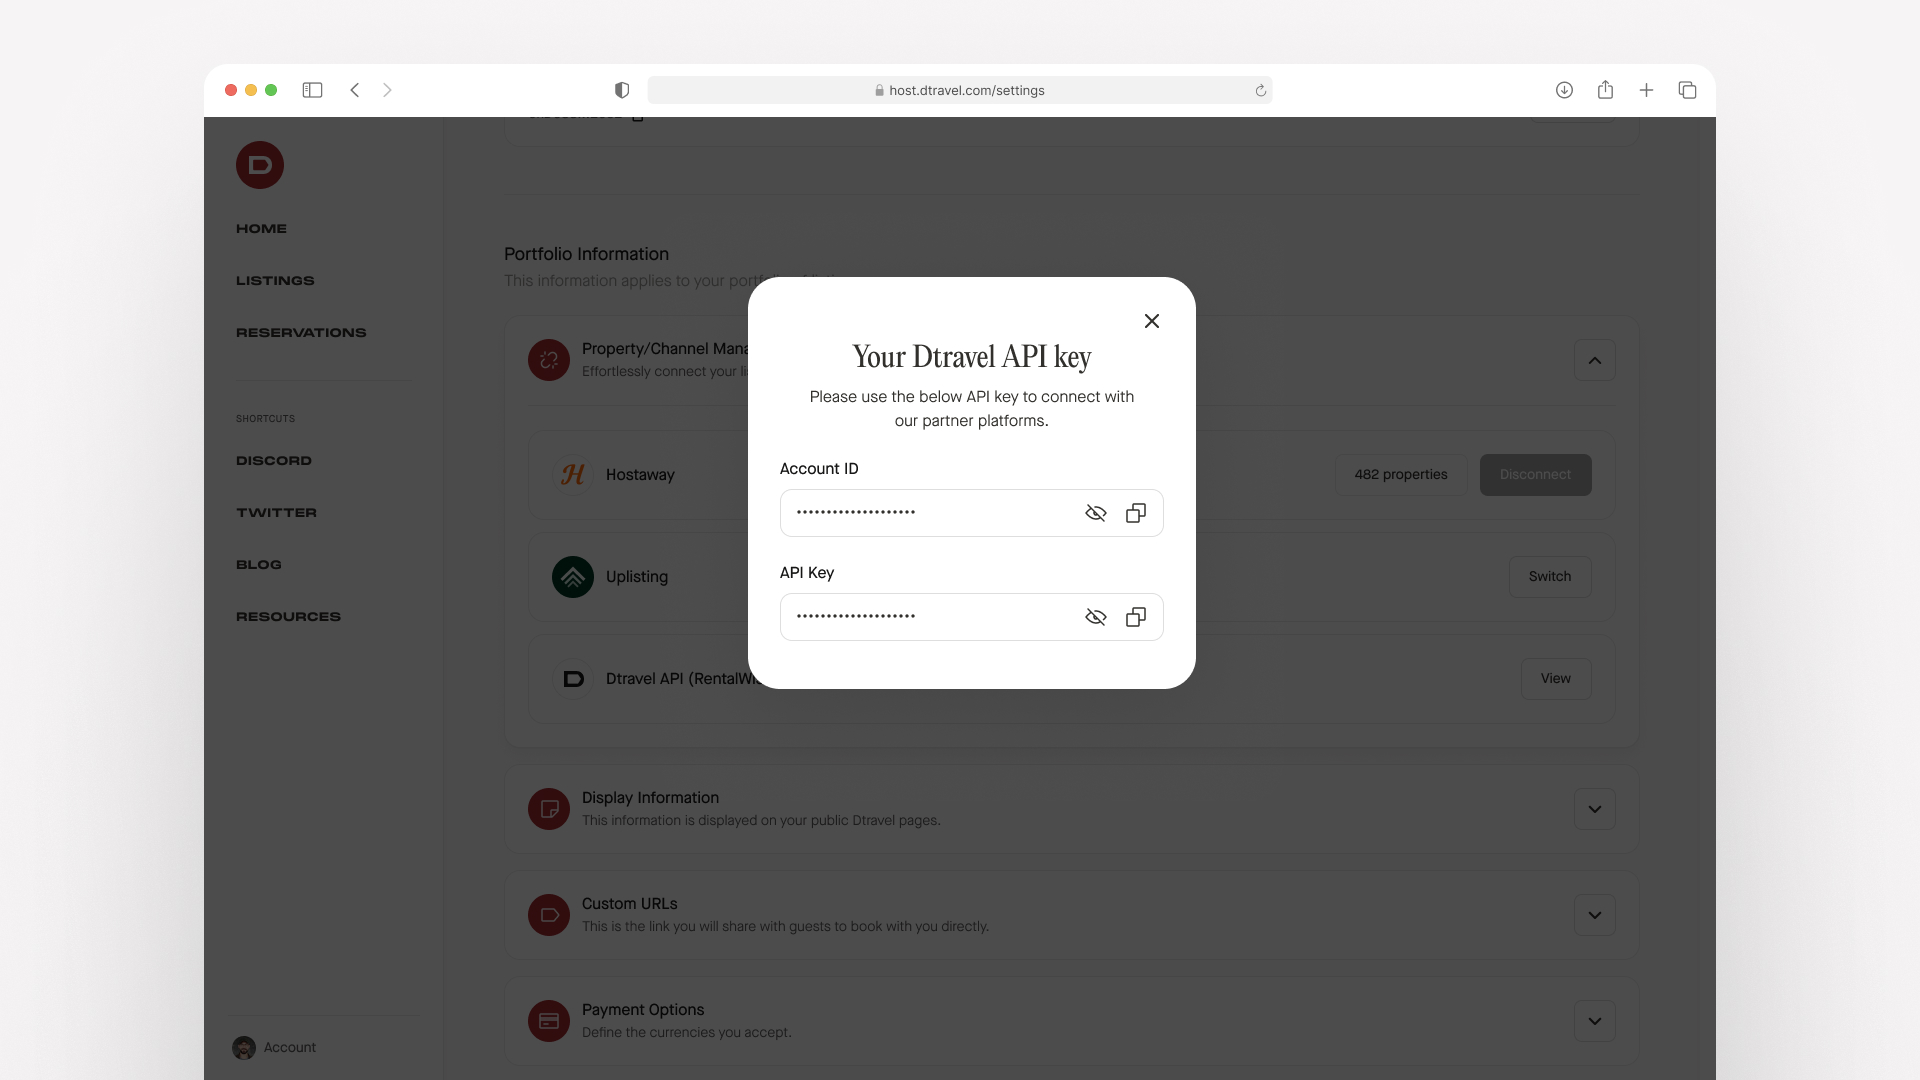Click the Display Information section icon
The width and height of the screenshot is (1920, 1080).
click(x=549, y=809)
